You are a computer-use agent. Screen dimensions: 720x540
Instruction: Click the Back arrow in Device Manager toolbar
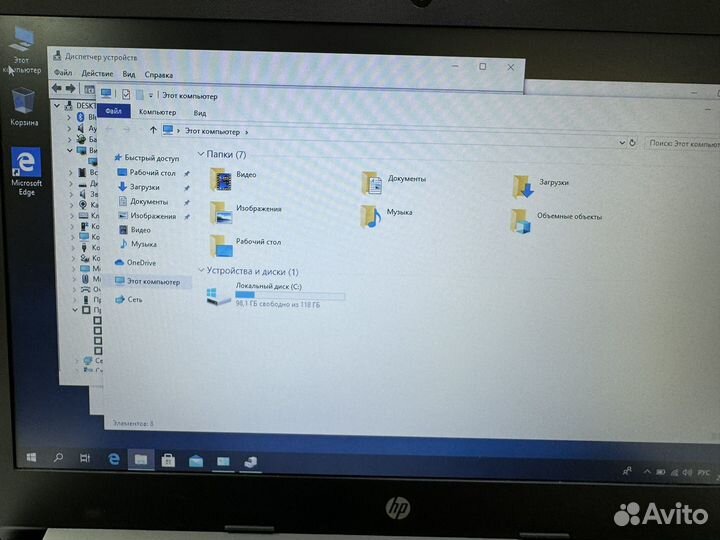pos(56,88)
